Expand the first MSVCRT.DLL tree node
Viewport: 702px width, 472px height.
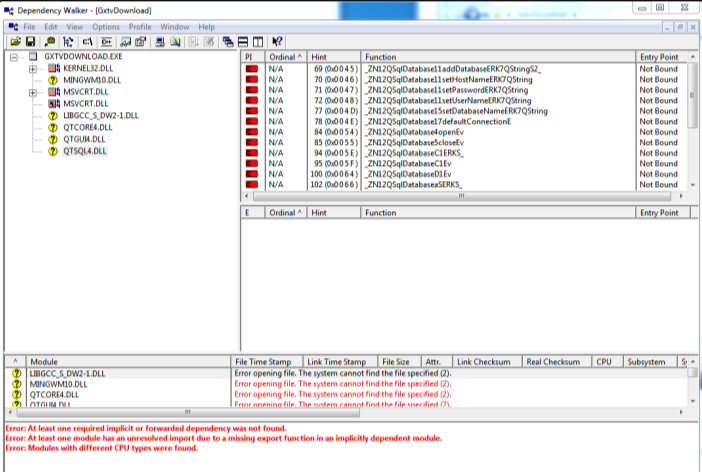point(35,92)
